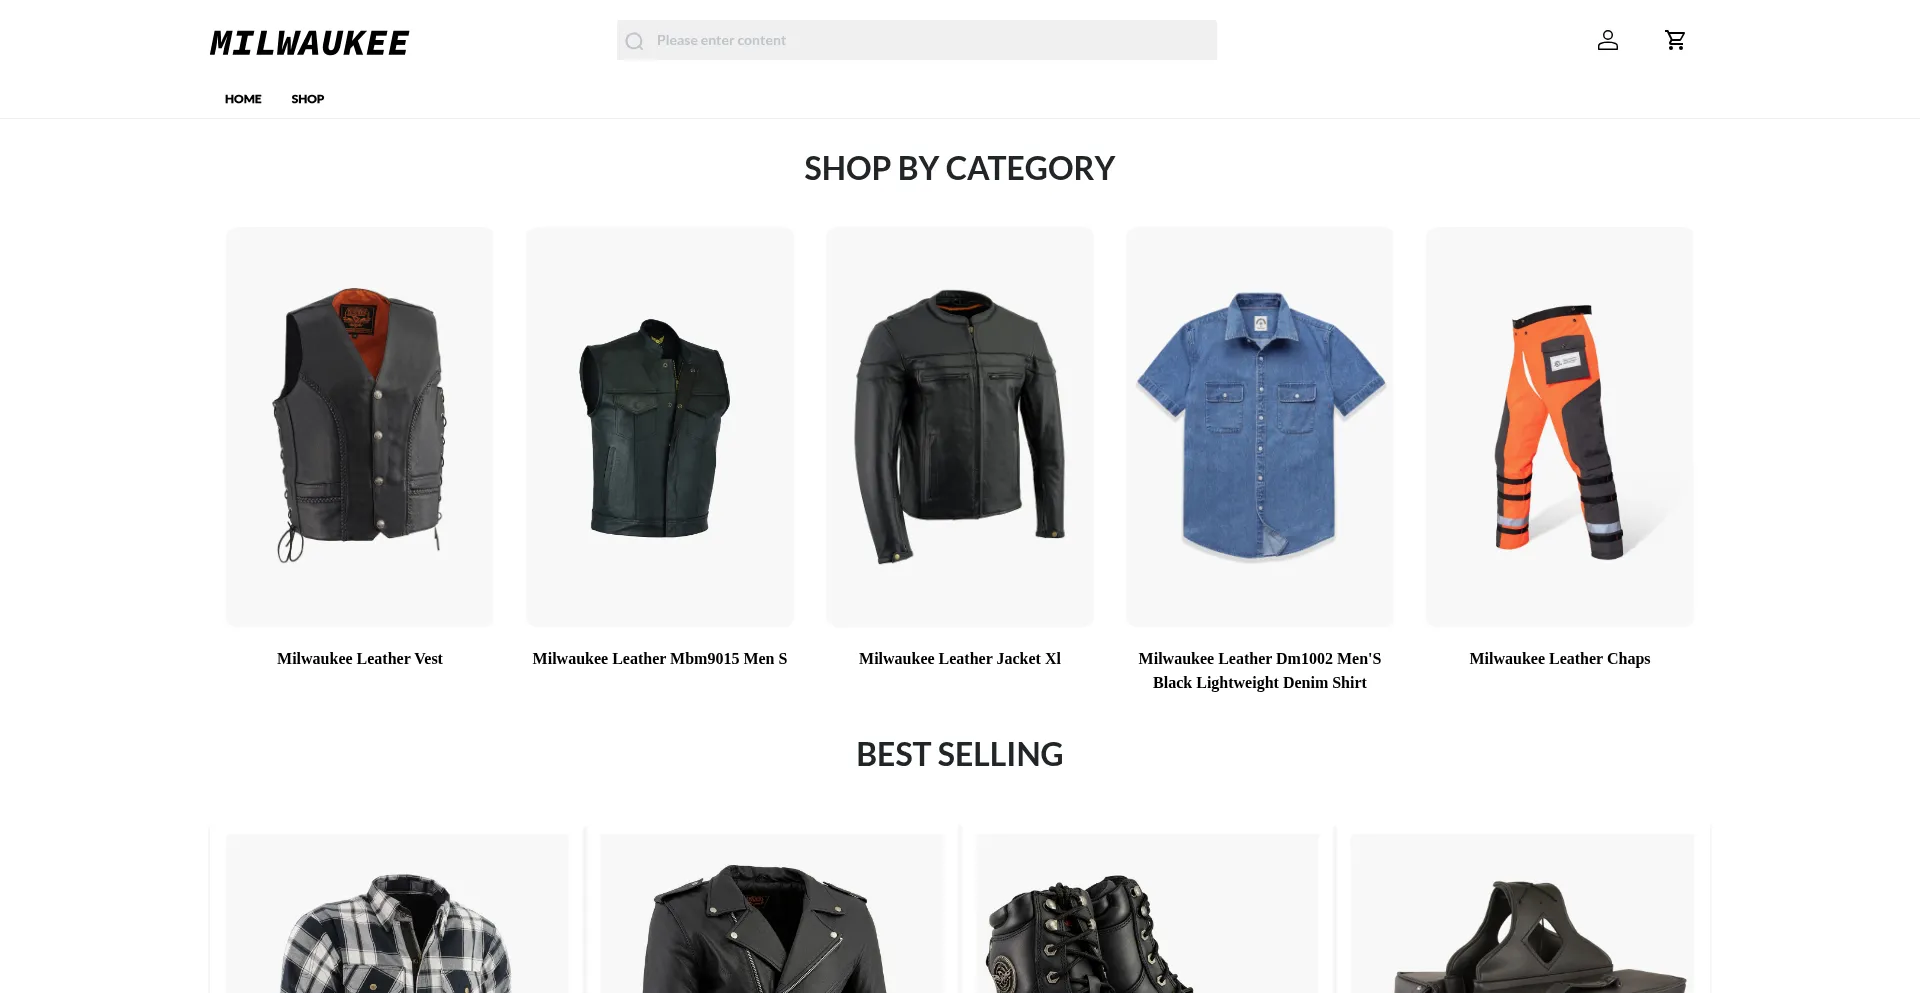This screenshot has width=1920, height=993.
Task: Click the MILWAUKEE logo
Action: [x=309, y=43]
